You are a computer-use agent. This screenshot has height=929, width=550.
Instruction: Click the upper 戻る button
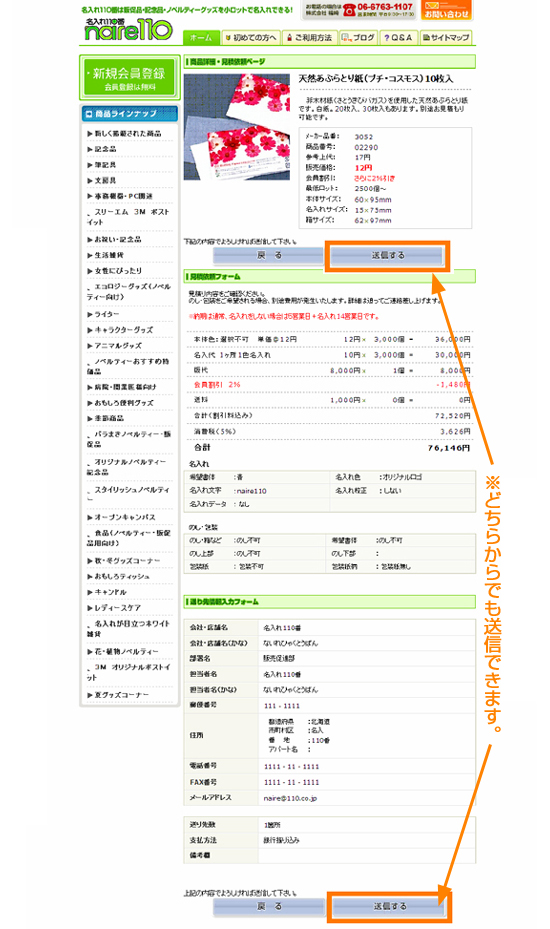coord(268,255)
